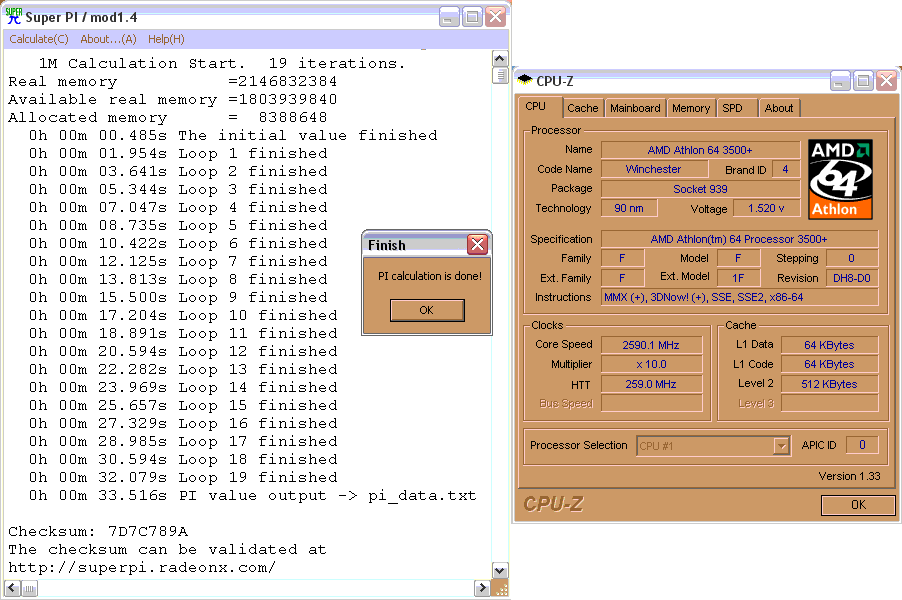Open the About tab in CPU-Z

[x=779, y=108]
